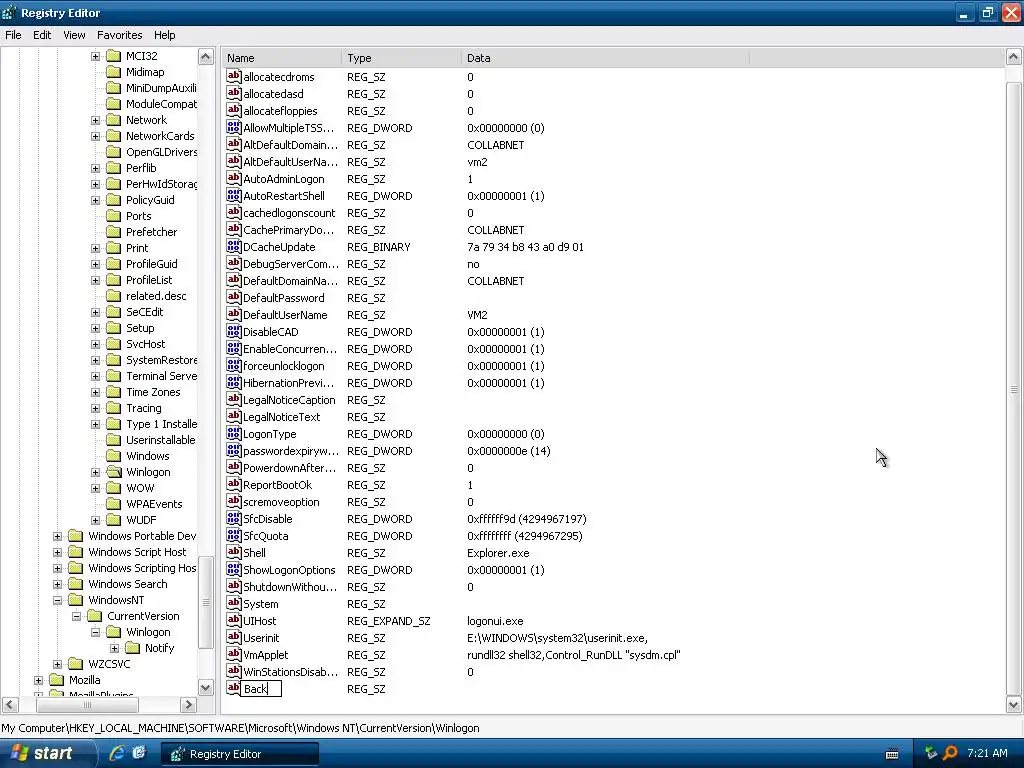Open the Help menu

[x=165, y=35]
